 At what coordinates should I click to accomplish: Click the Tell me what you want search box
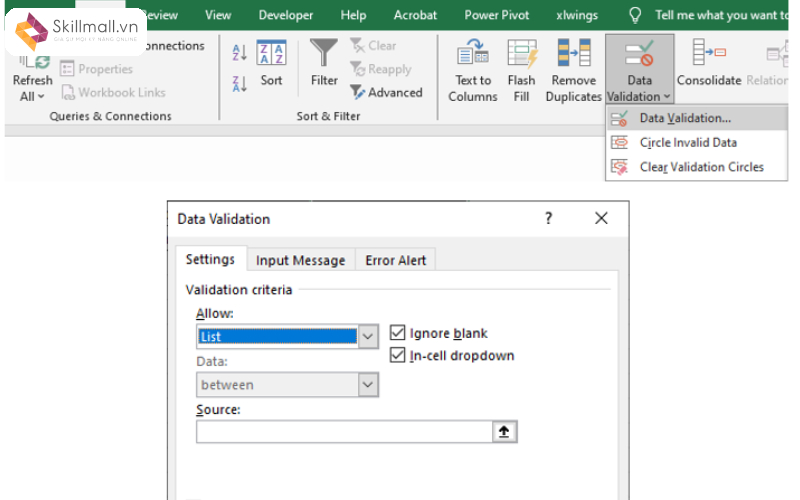pos(721,15)
